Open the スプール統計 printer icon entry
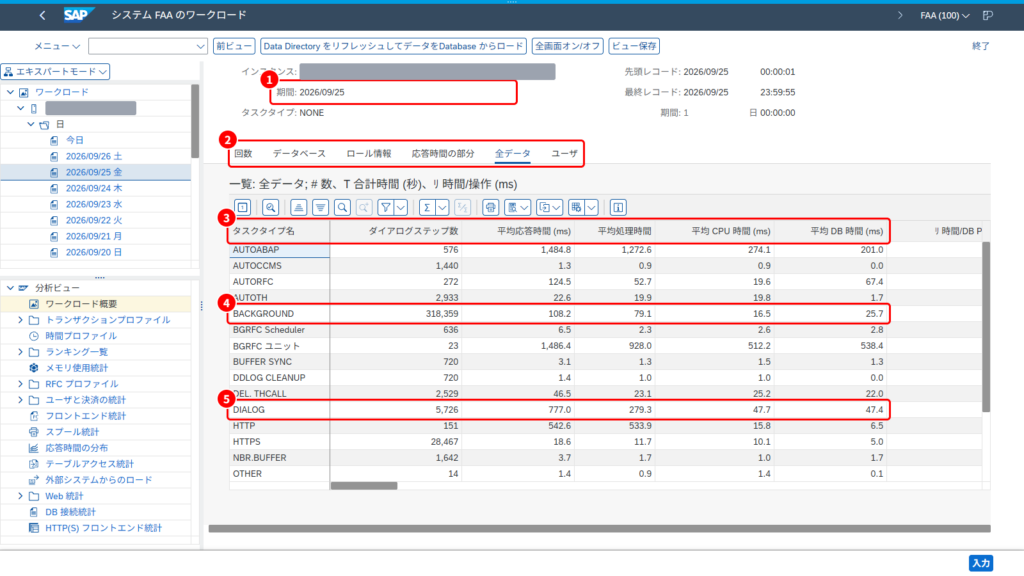1024x576 pixels. 34,432
